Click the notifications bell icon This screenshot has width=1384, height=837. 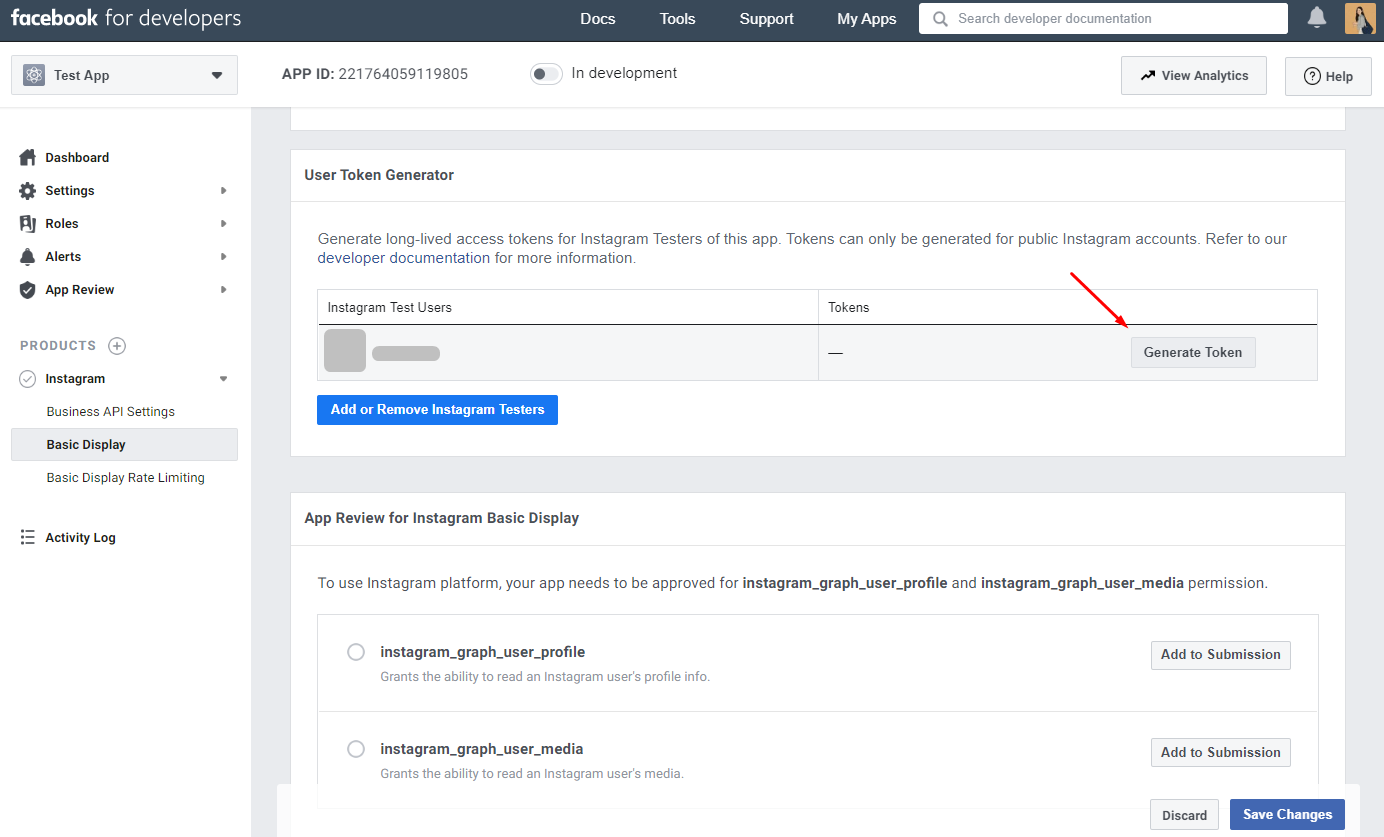coord(1317,18)
